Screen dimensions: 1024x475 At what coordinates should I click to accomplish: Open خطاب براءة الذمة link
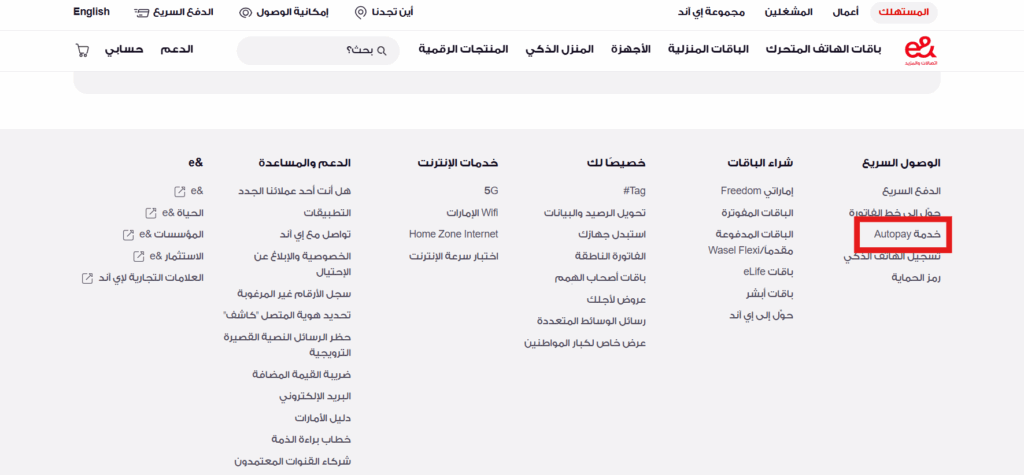pos(312,440)
